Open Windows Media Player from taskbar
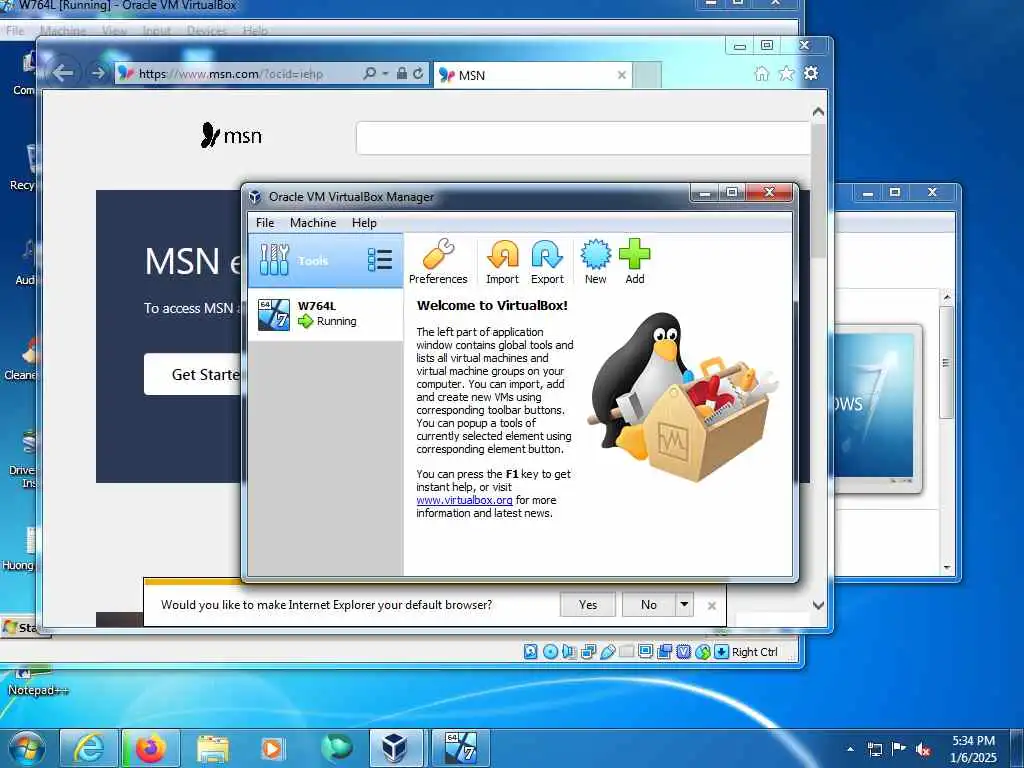The image size is (1024, 768). tap(272, 748)
